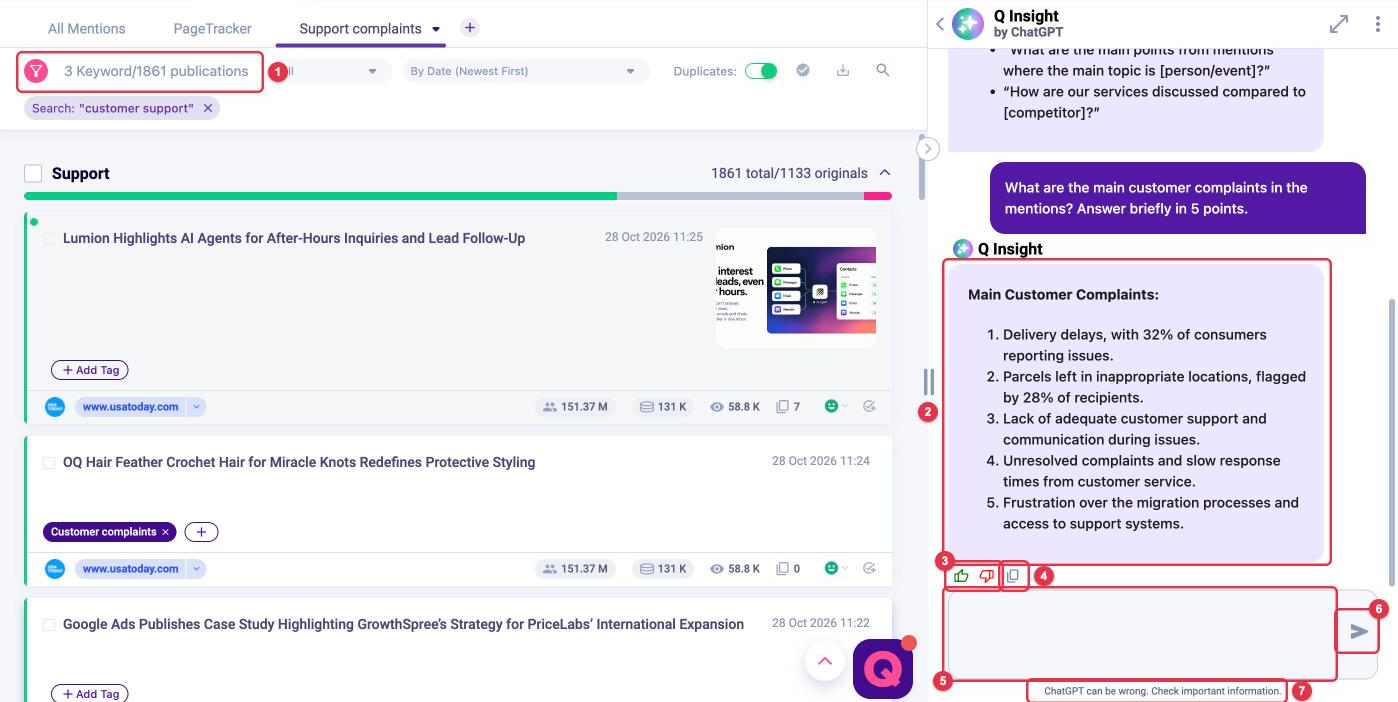Open the mentions search magnifier icon

tap(882, 70)
